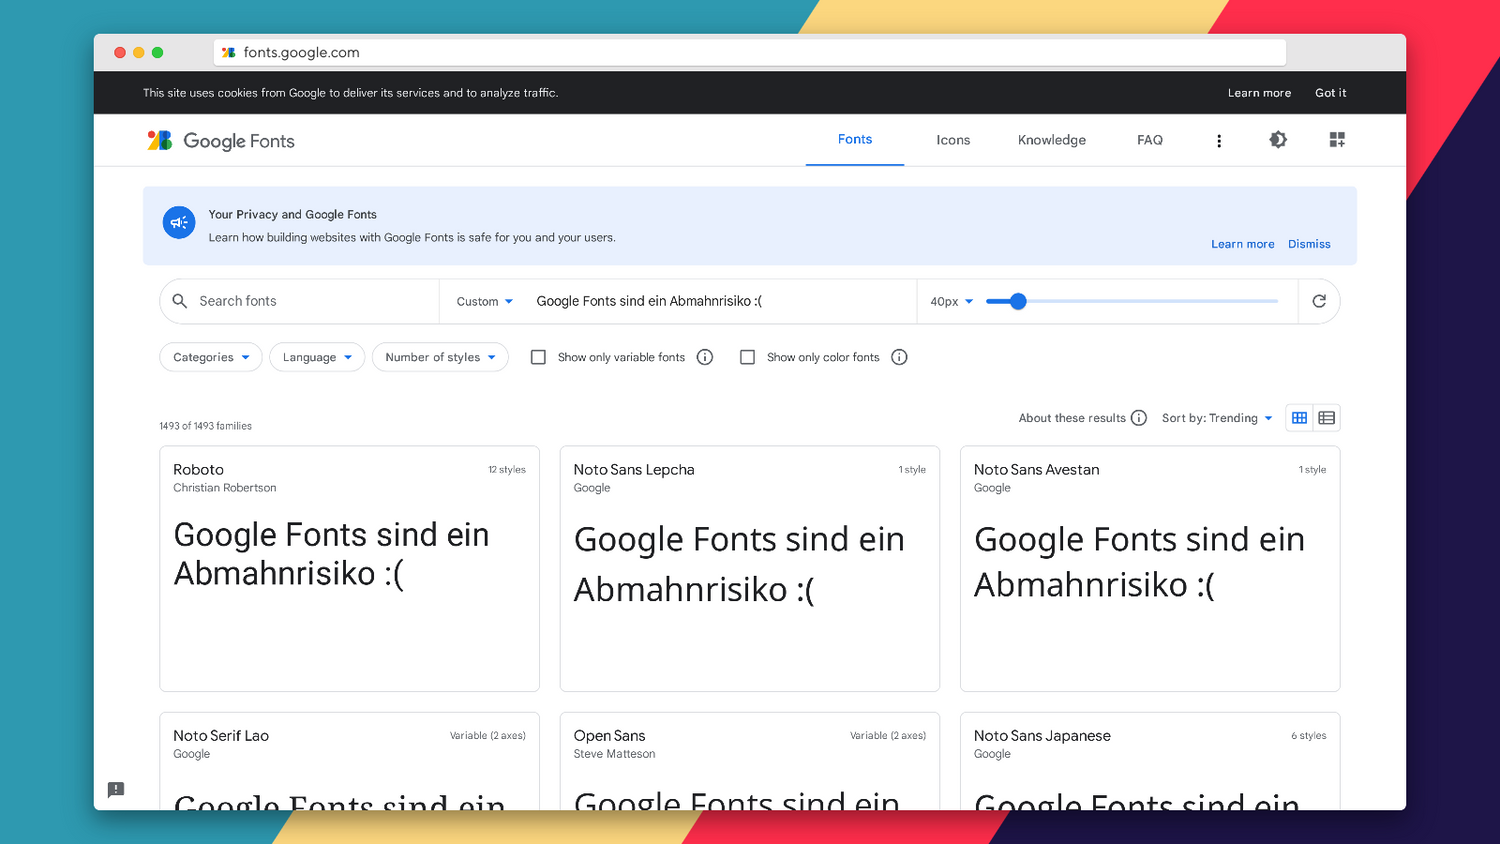
Task: Switch to grid view of fonts
Action: [x=1299, y=417]
